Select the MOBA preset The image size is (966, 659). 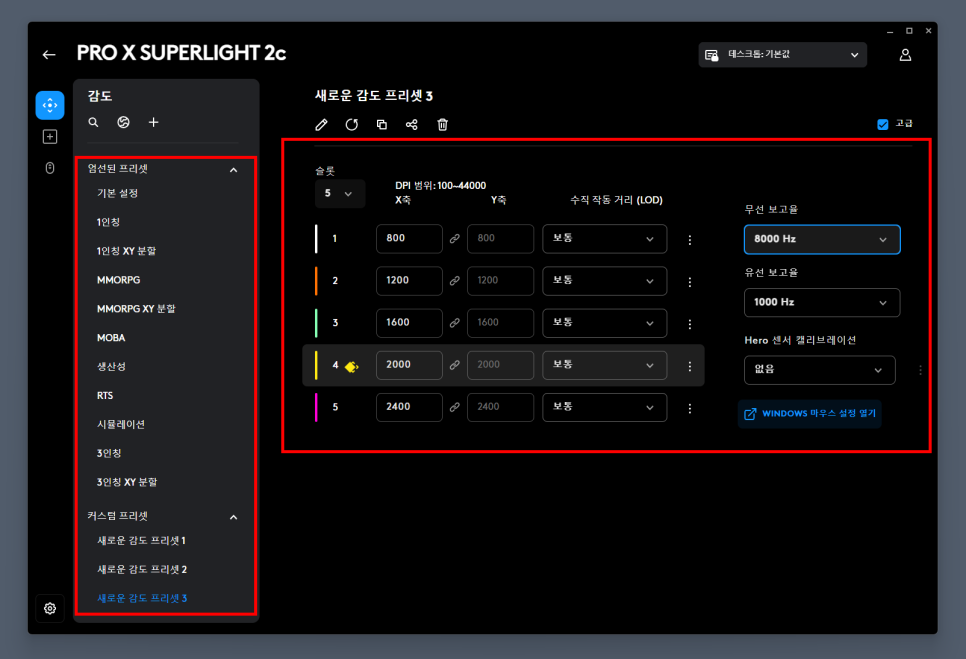click(x=111, y=338)
